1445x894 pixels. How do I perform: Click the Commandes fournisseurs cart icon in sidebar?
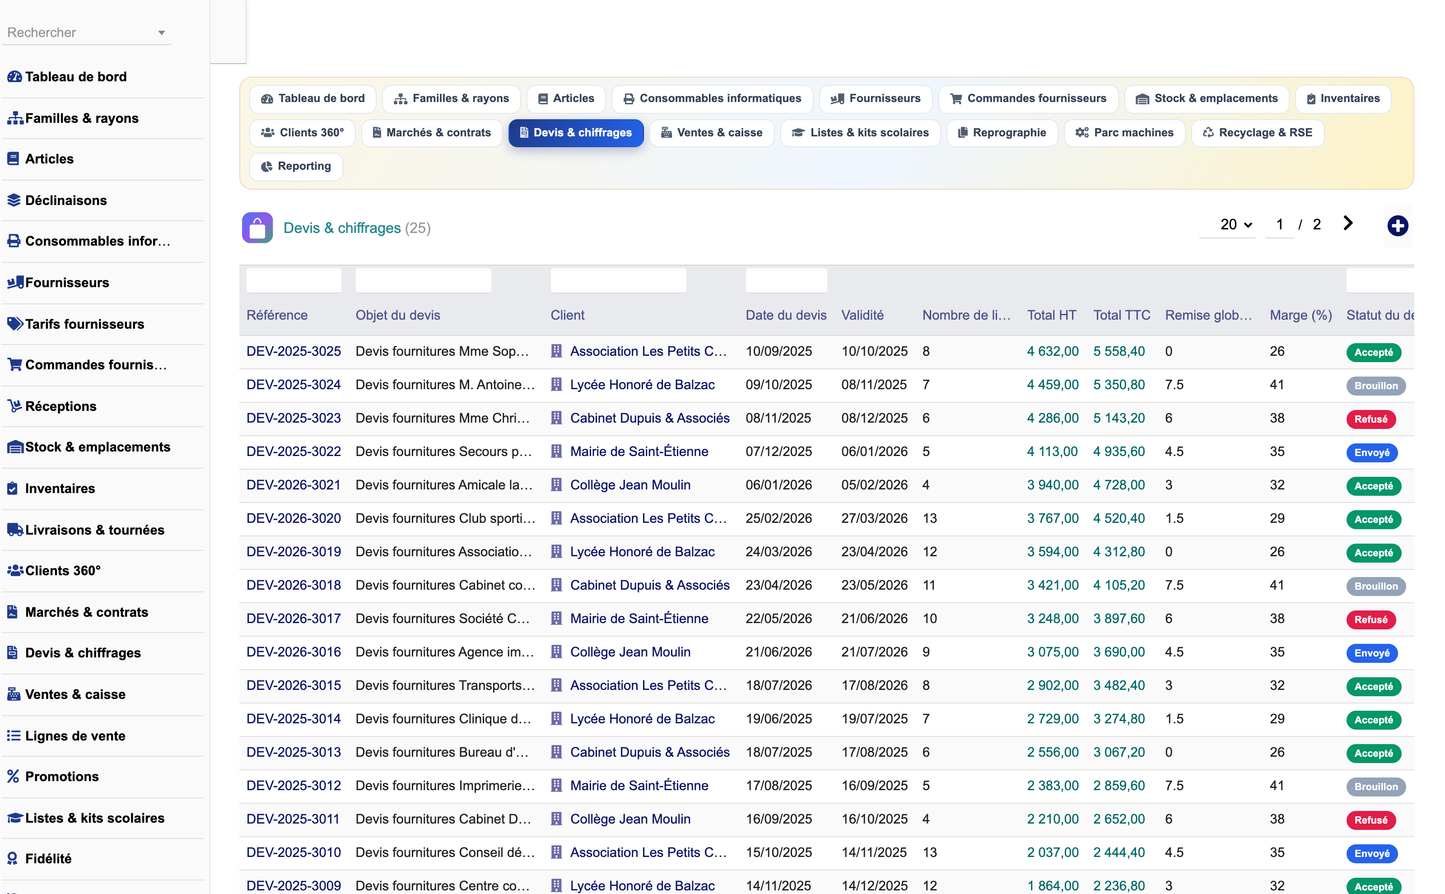click(15, 365)
